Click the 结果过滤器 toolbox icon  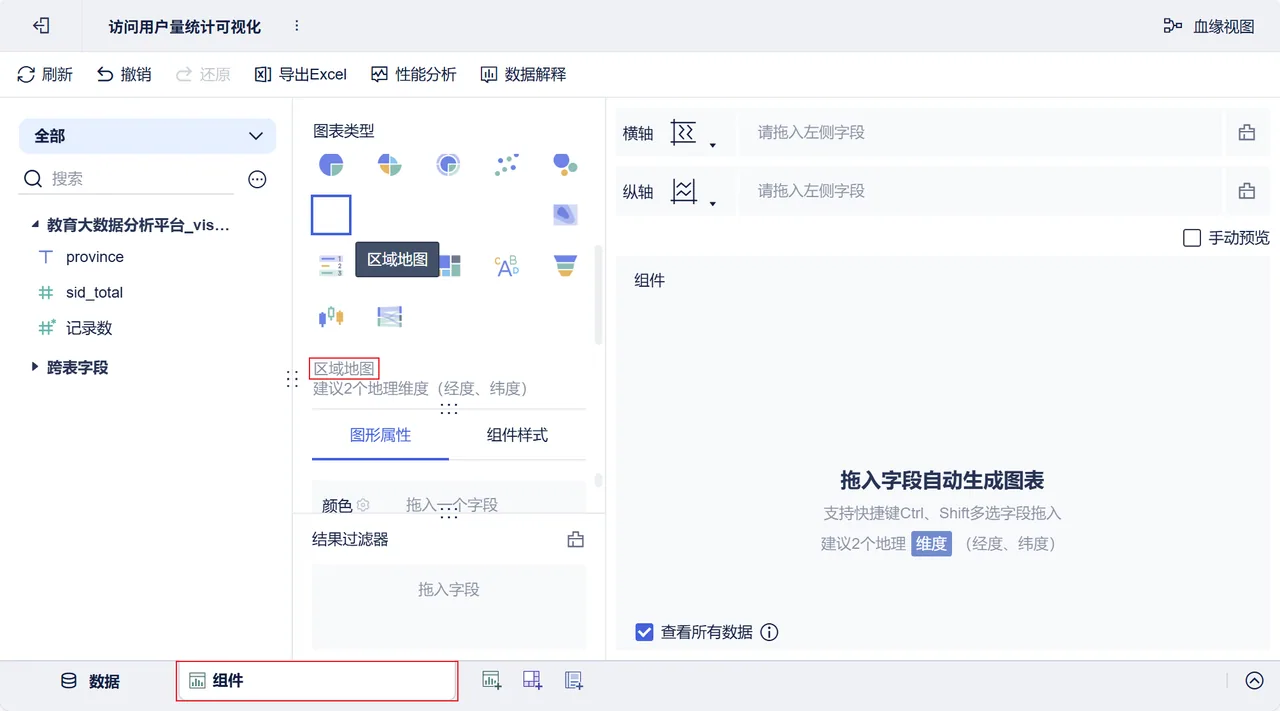tap(576, 540)
